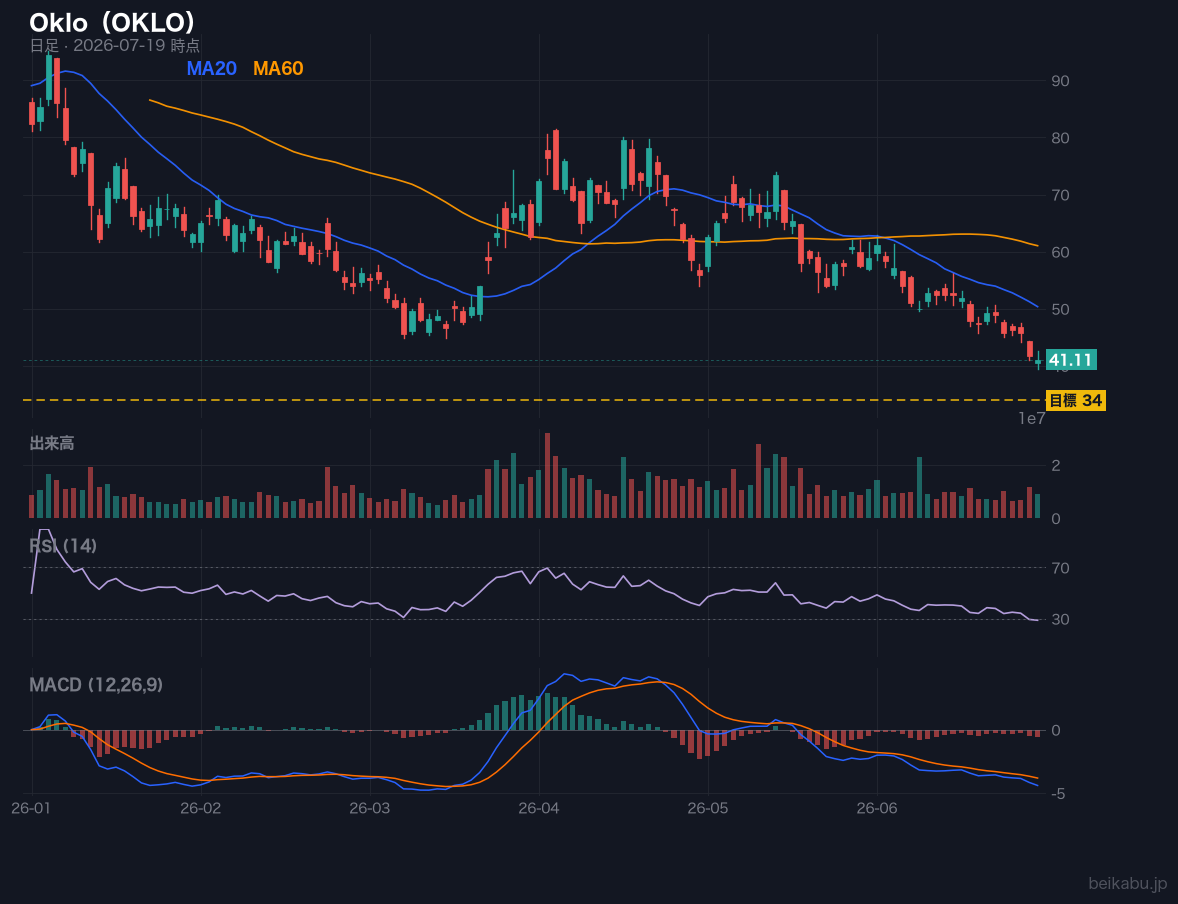Select the MA20 legend label
This screenshot has width=1178, height=904.
pyautogui.click(x=211, y=68)
